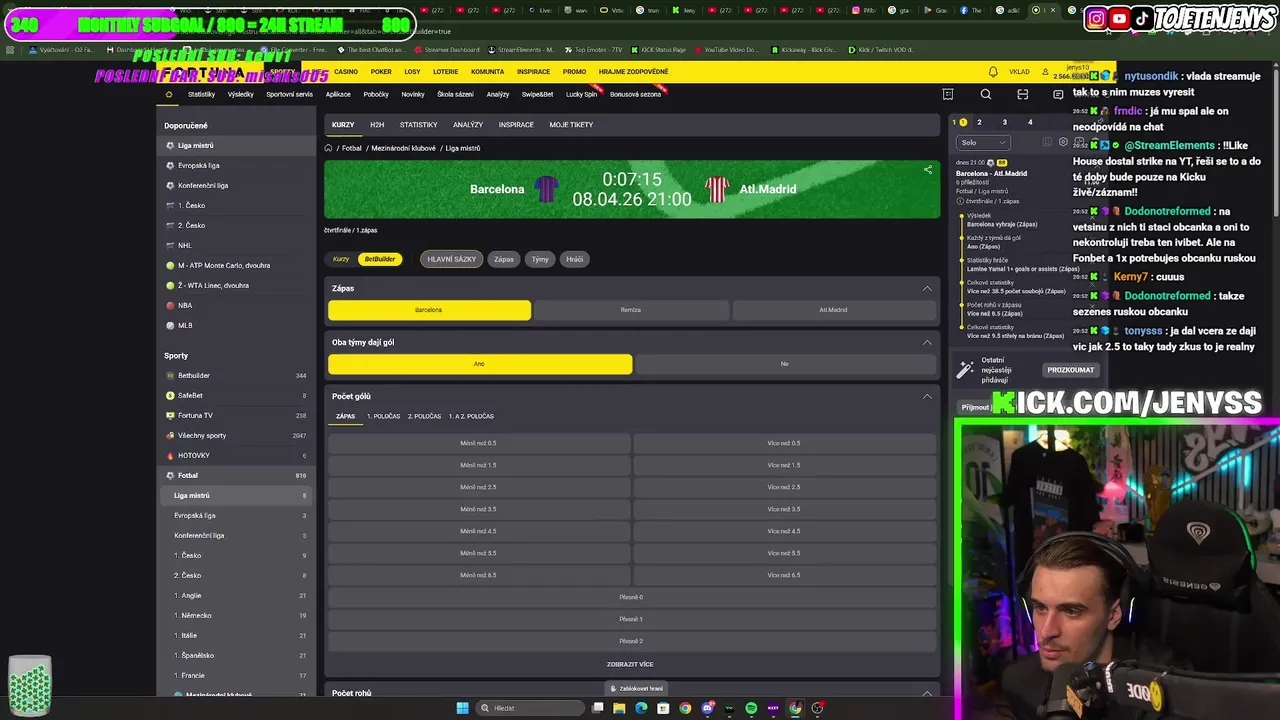
Task: Open Microsoft Store from taskbar
Action: [x=663, y=708]
